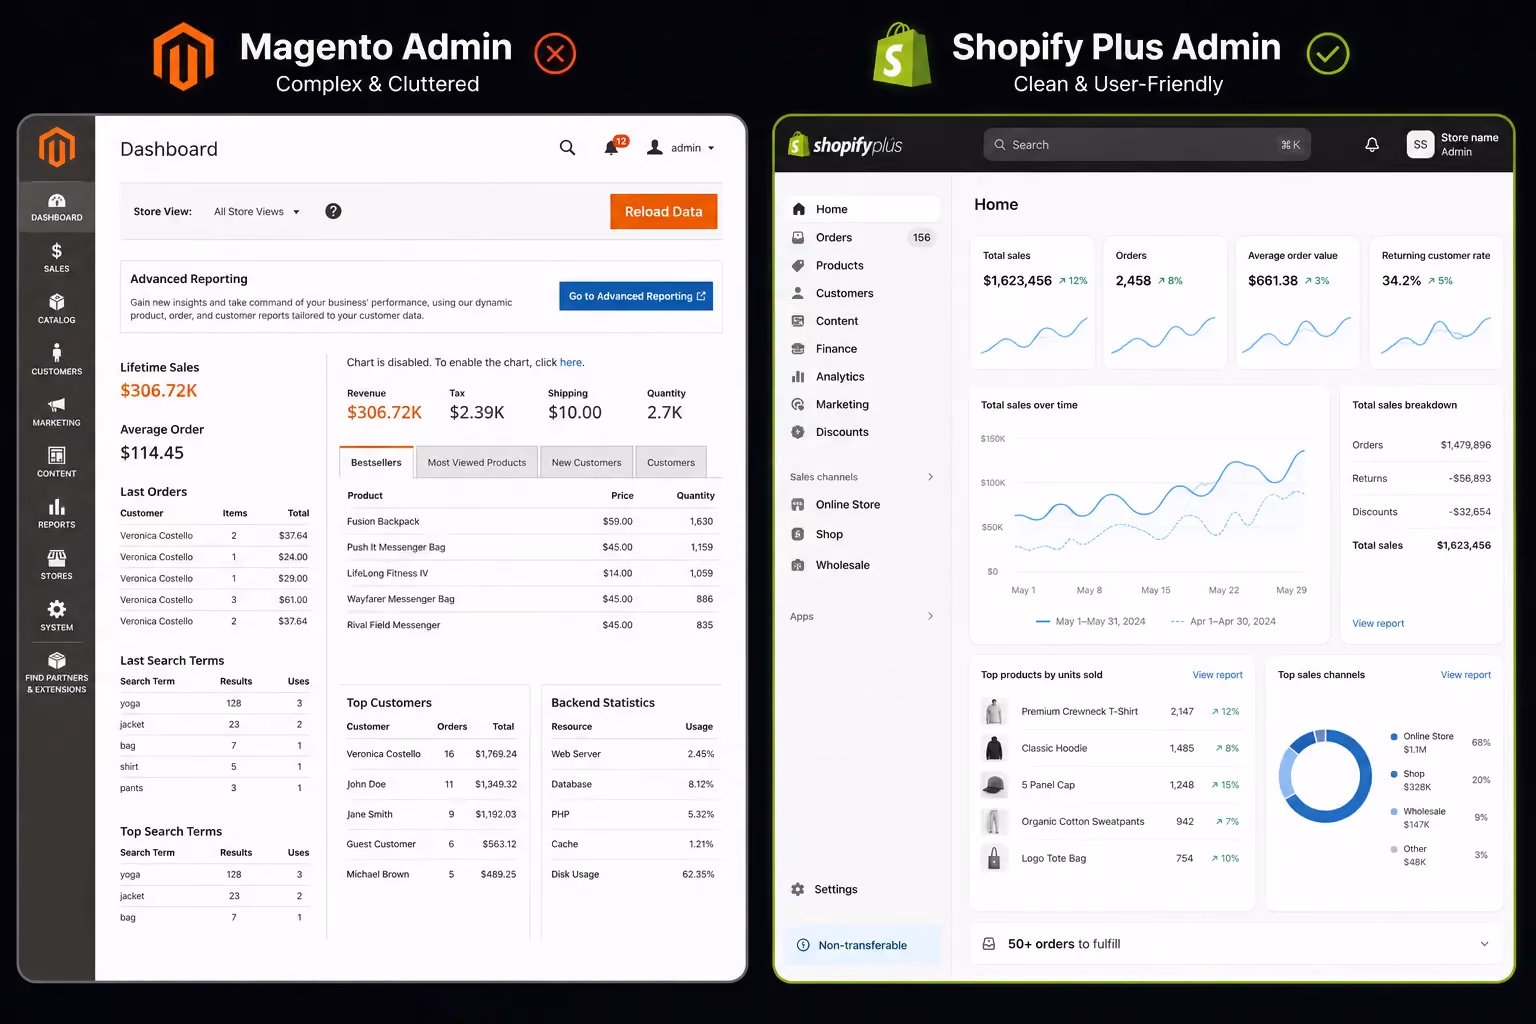Open Dashboard in Magento sidebar

pos(57,207)
